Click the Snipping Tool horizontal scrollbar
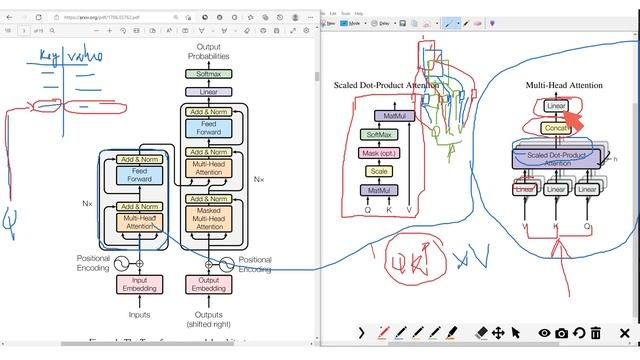The height and width of the screenshot is (360, 640). [473, 344]
